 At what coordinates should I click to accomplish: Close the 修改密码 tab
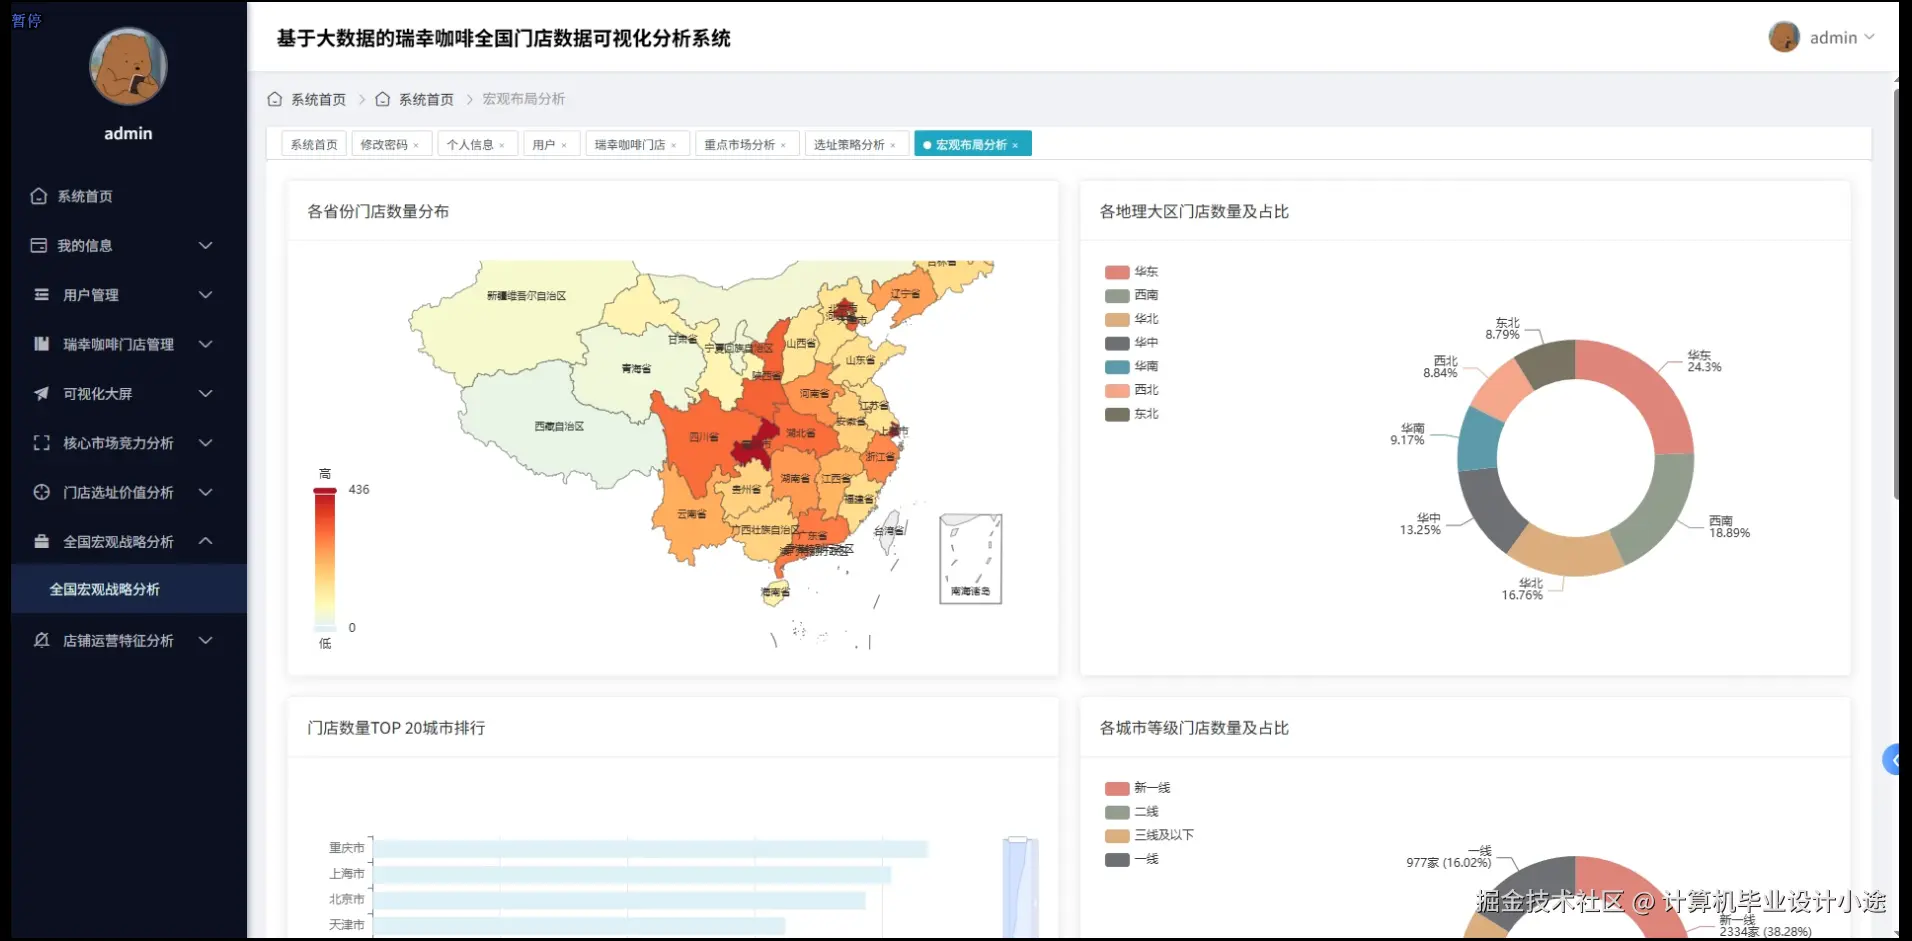tap(417, 145)
